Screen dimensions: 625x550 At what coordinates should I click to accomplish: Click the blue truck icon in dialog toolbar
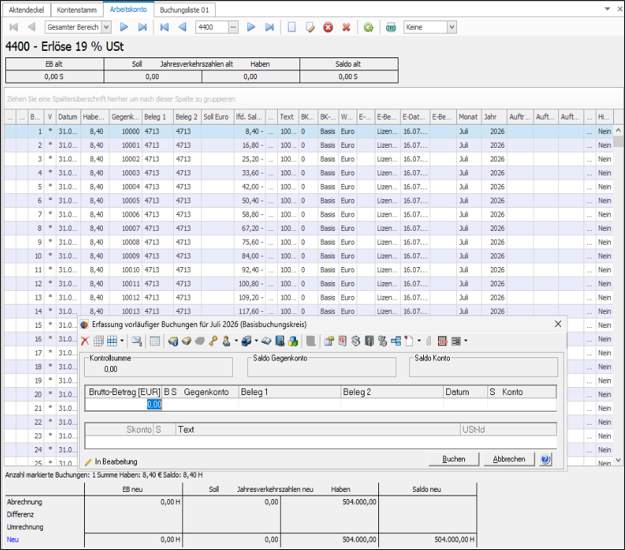(246, 341)
